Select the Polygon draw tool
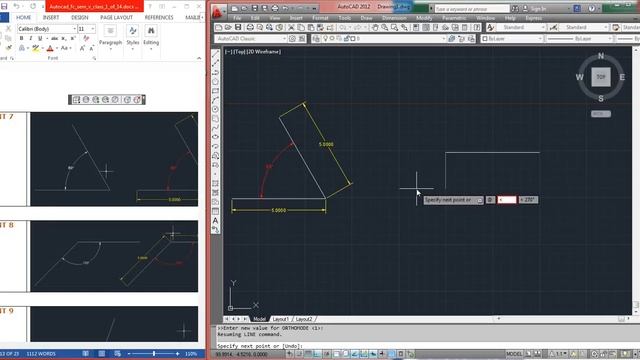The image size is (640, 360). (x=216, y=82)
